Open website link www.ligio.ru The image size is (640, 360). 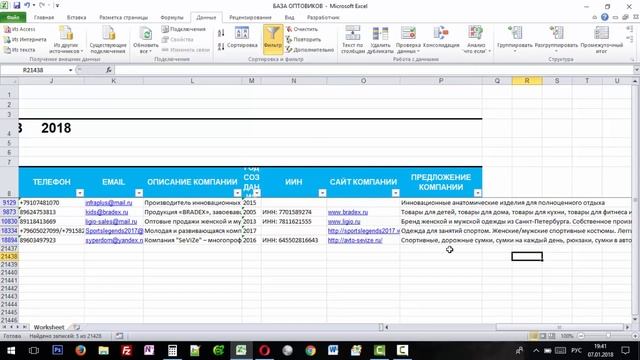pyautogui.click(x=344, y=221)
